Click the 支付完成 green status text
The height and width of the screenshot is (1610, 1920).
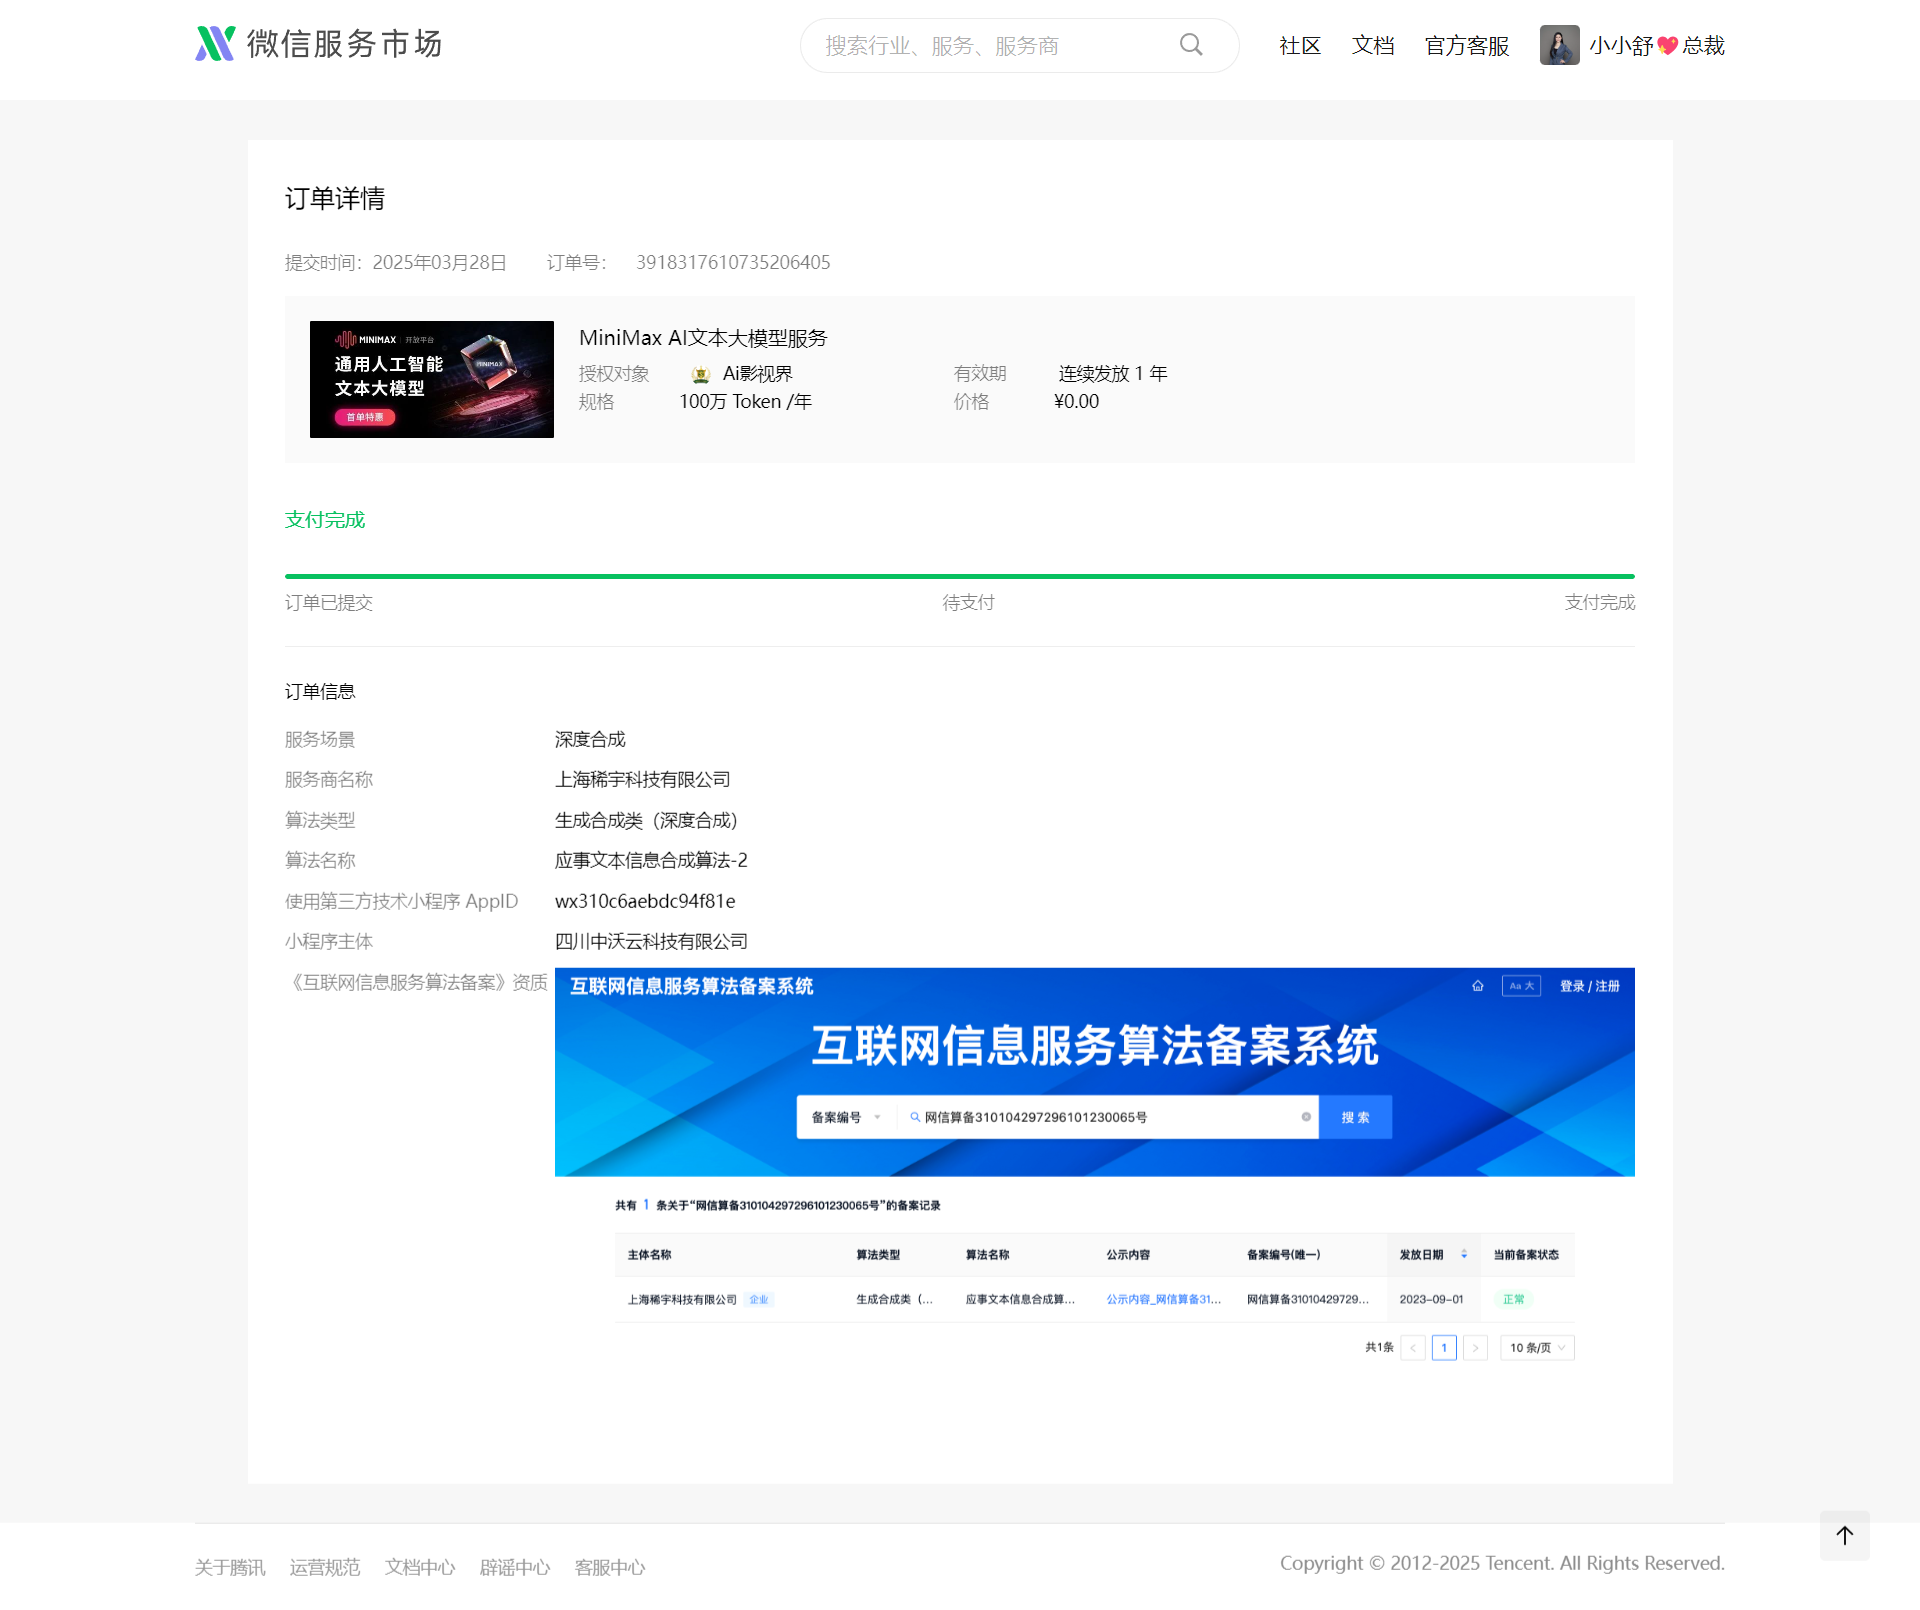[325, 520]
